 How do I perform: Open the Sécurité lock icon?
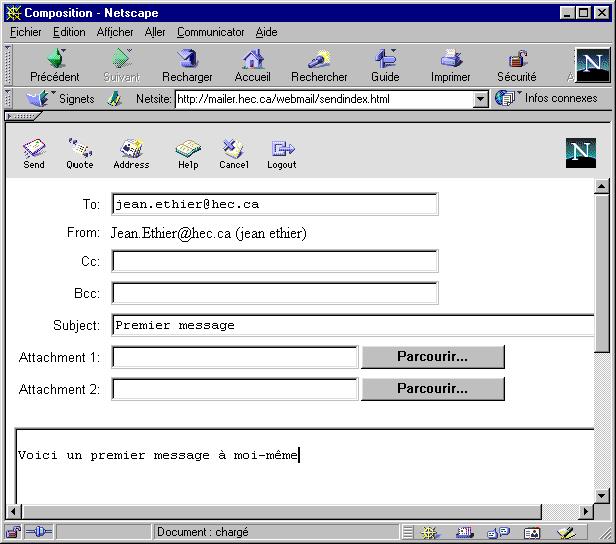coord(517,59)
